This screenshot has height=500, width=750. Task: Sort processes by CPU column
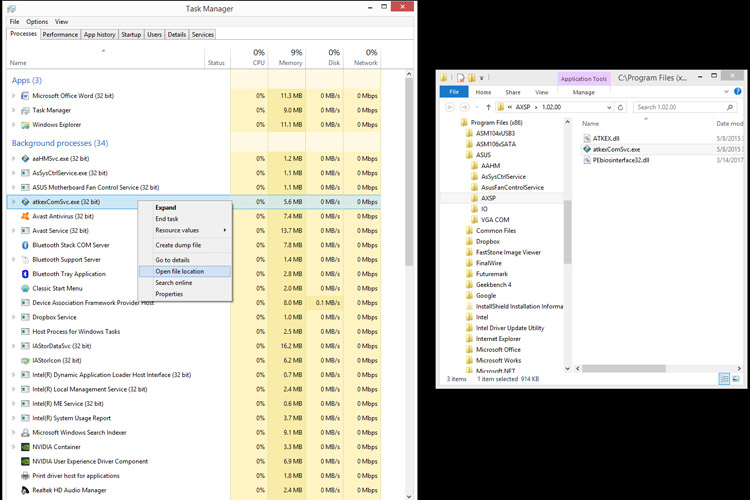point(249,57)
